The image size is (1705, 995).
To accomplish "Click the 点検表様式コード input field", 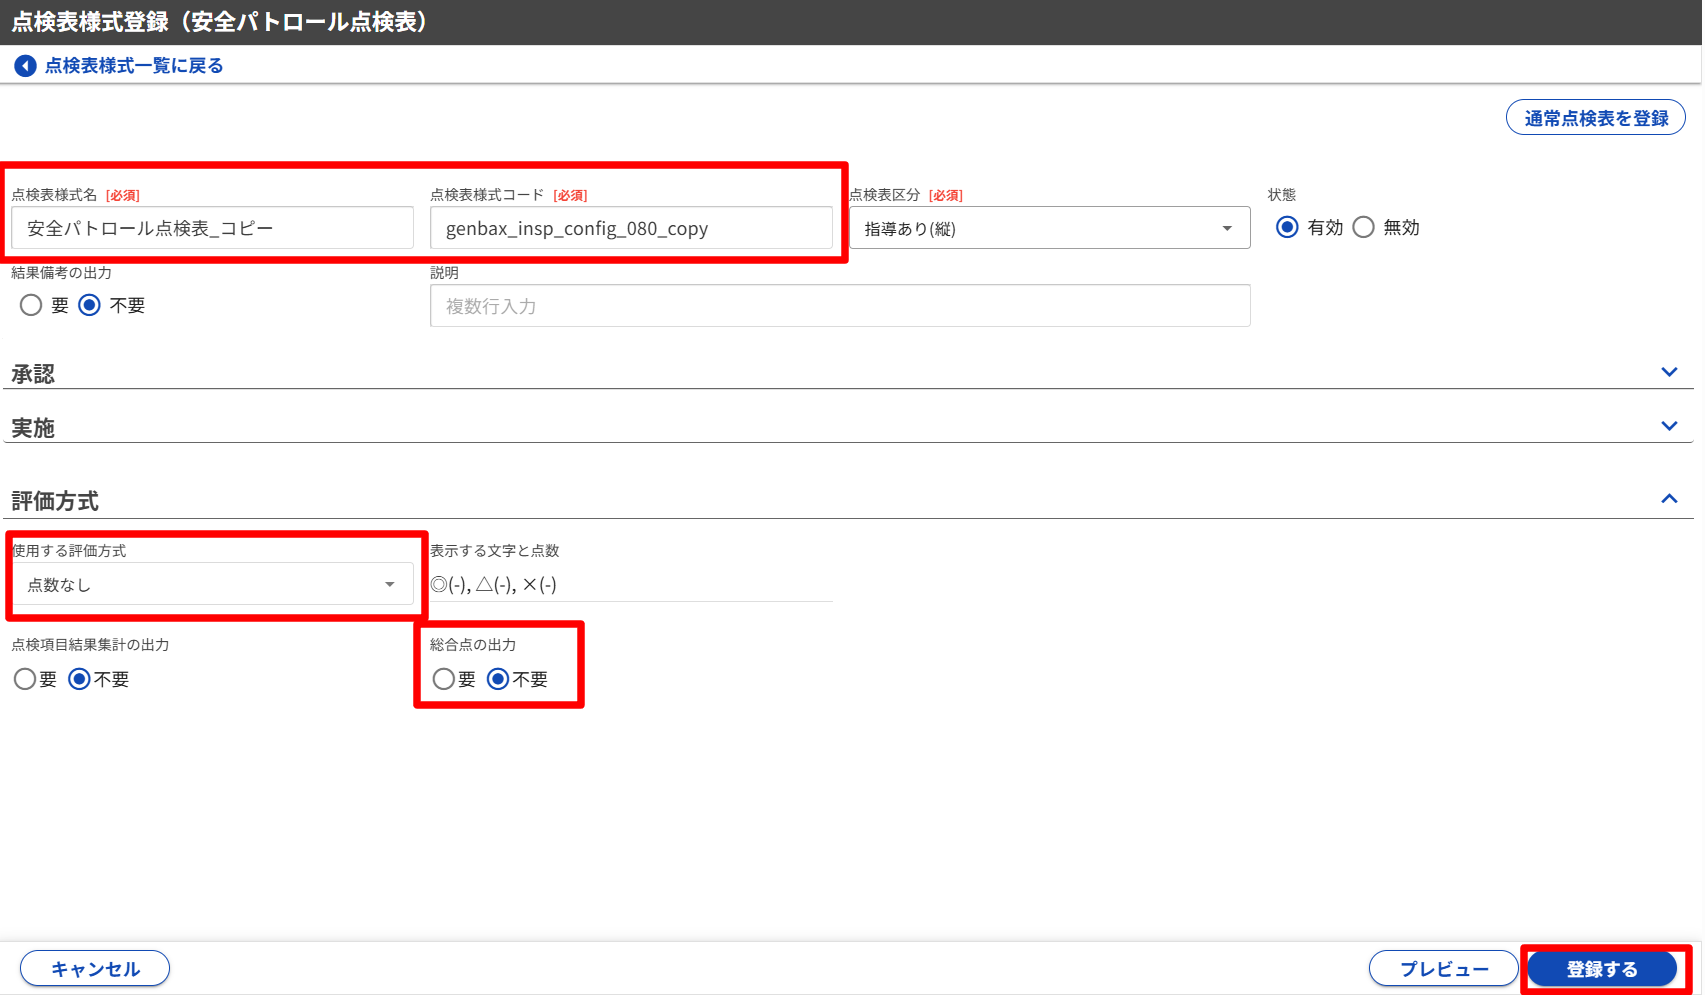I will (630, 228).
